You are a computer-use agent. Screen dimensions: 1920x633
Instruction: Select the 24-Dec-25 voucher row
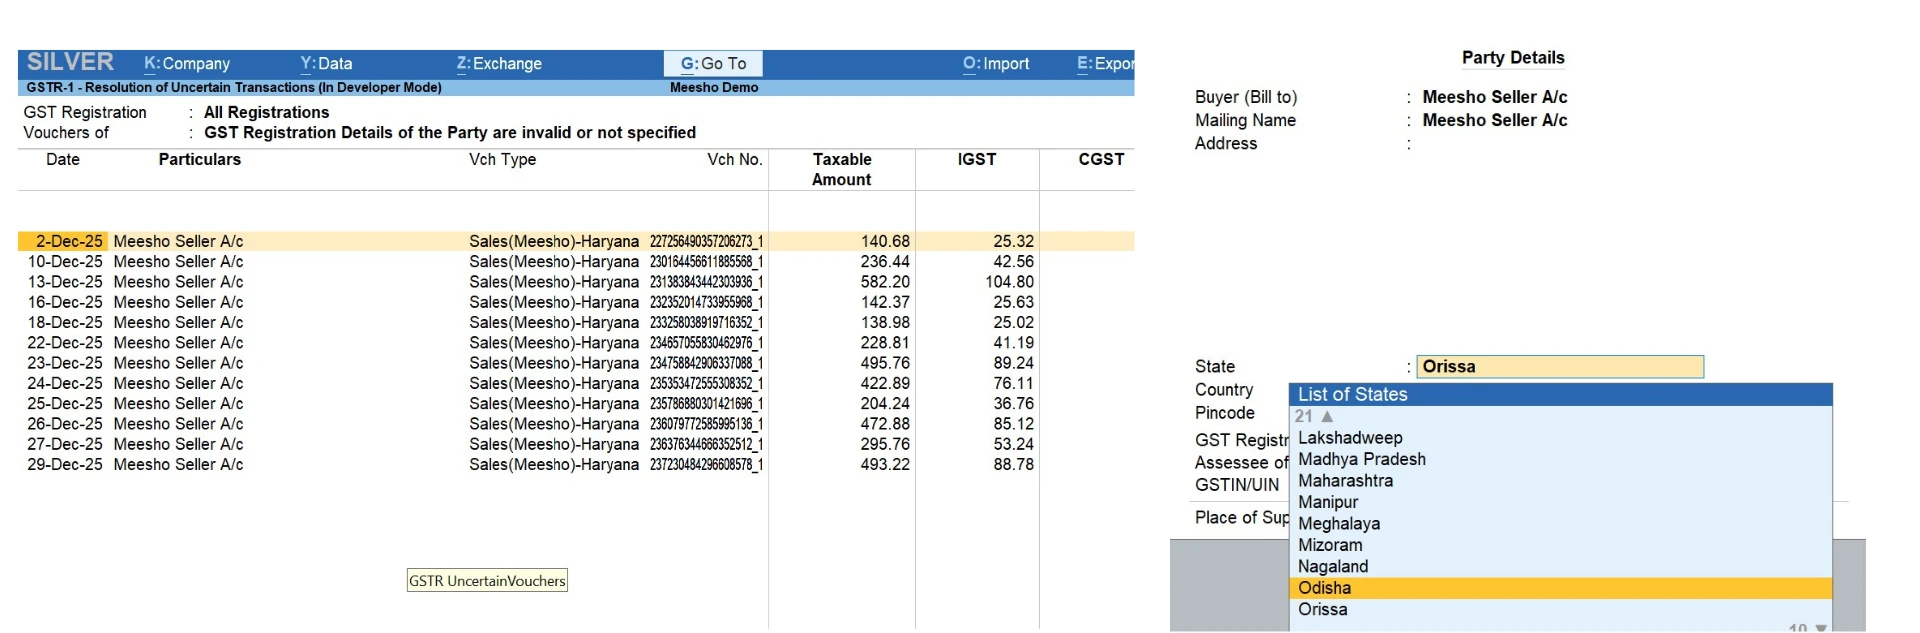pos(576,383)
